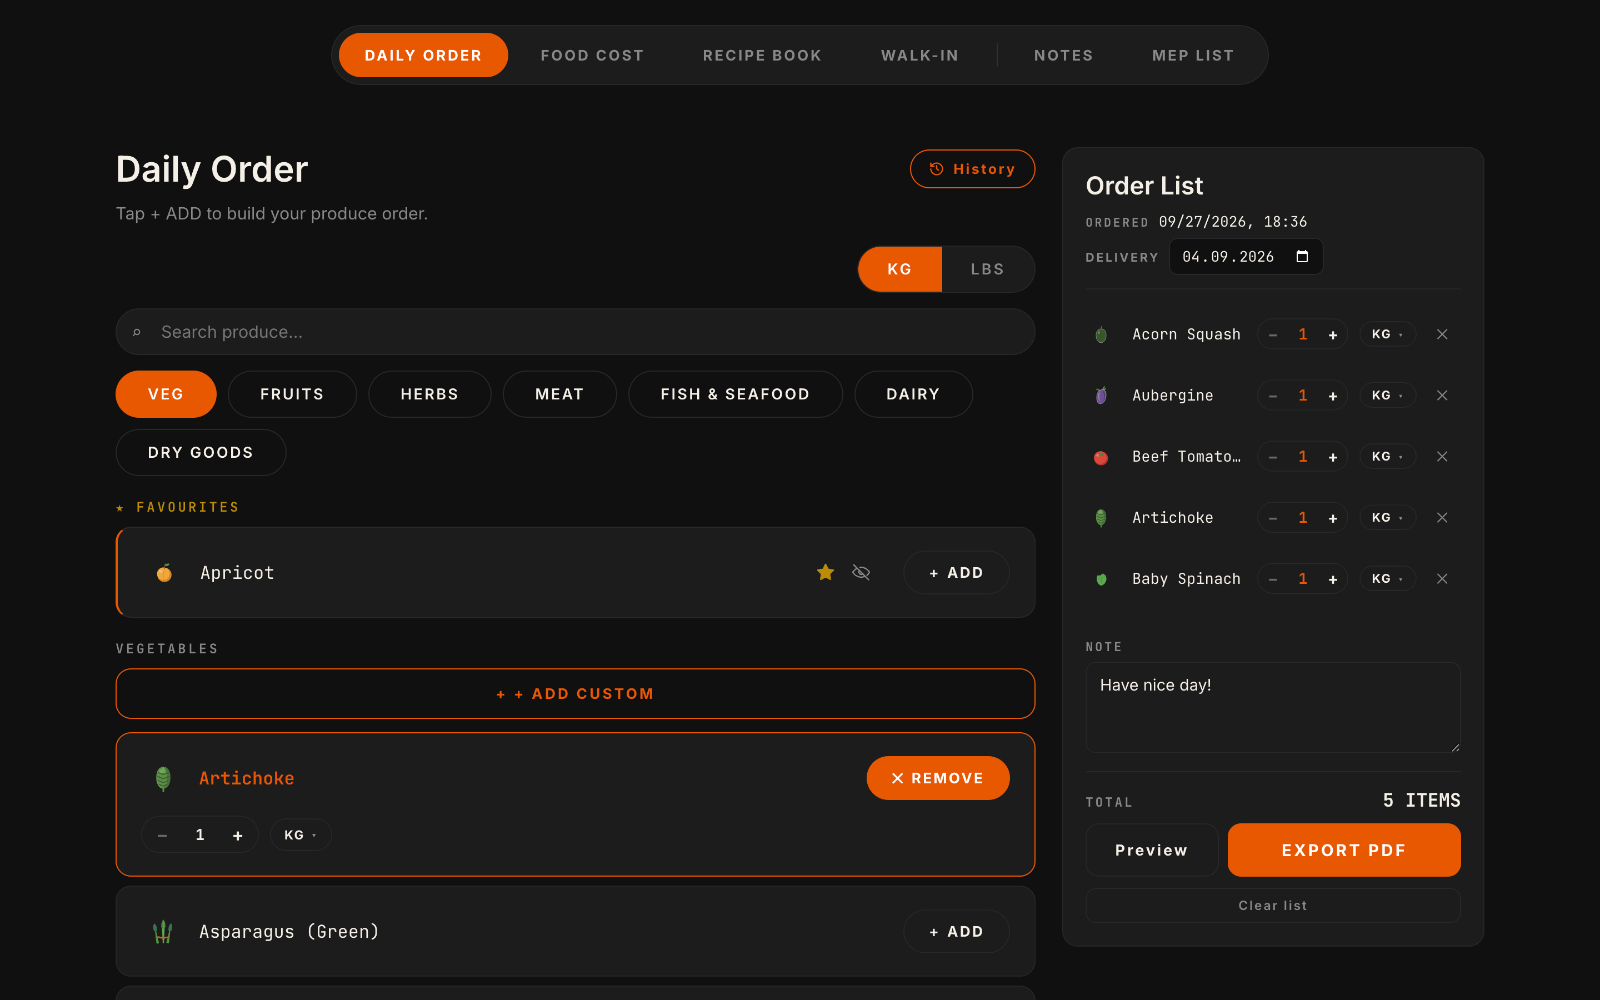The image size is (1600, 1000).
Task: Preview the order list
Action: [x=1152, y=850]
